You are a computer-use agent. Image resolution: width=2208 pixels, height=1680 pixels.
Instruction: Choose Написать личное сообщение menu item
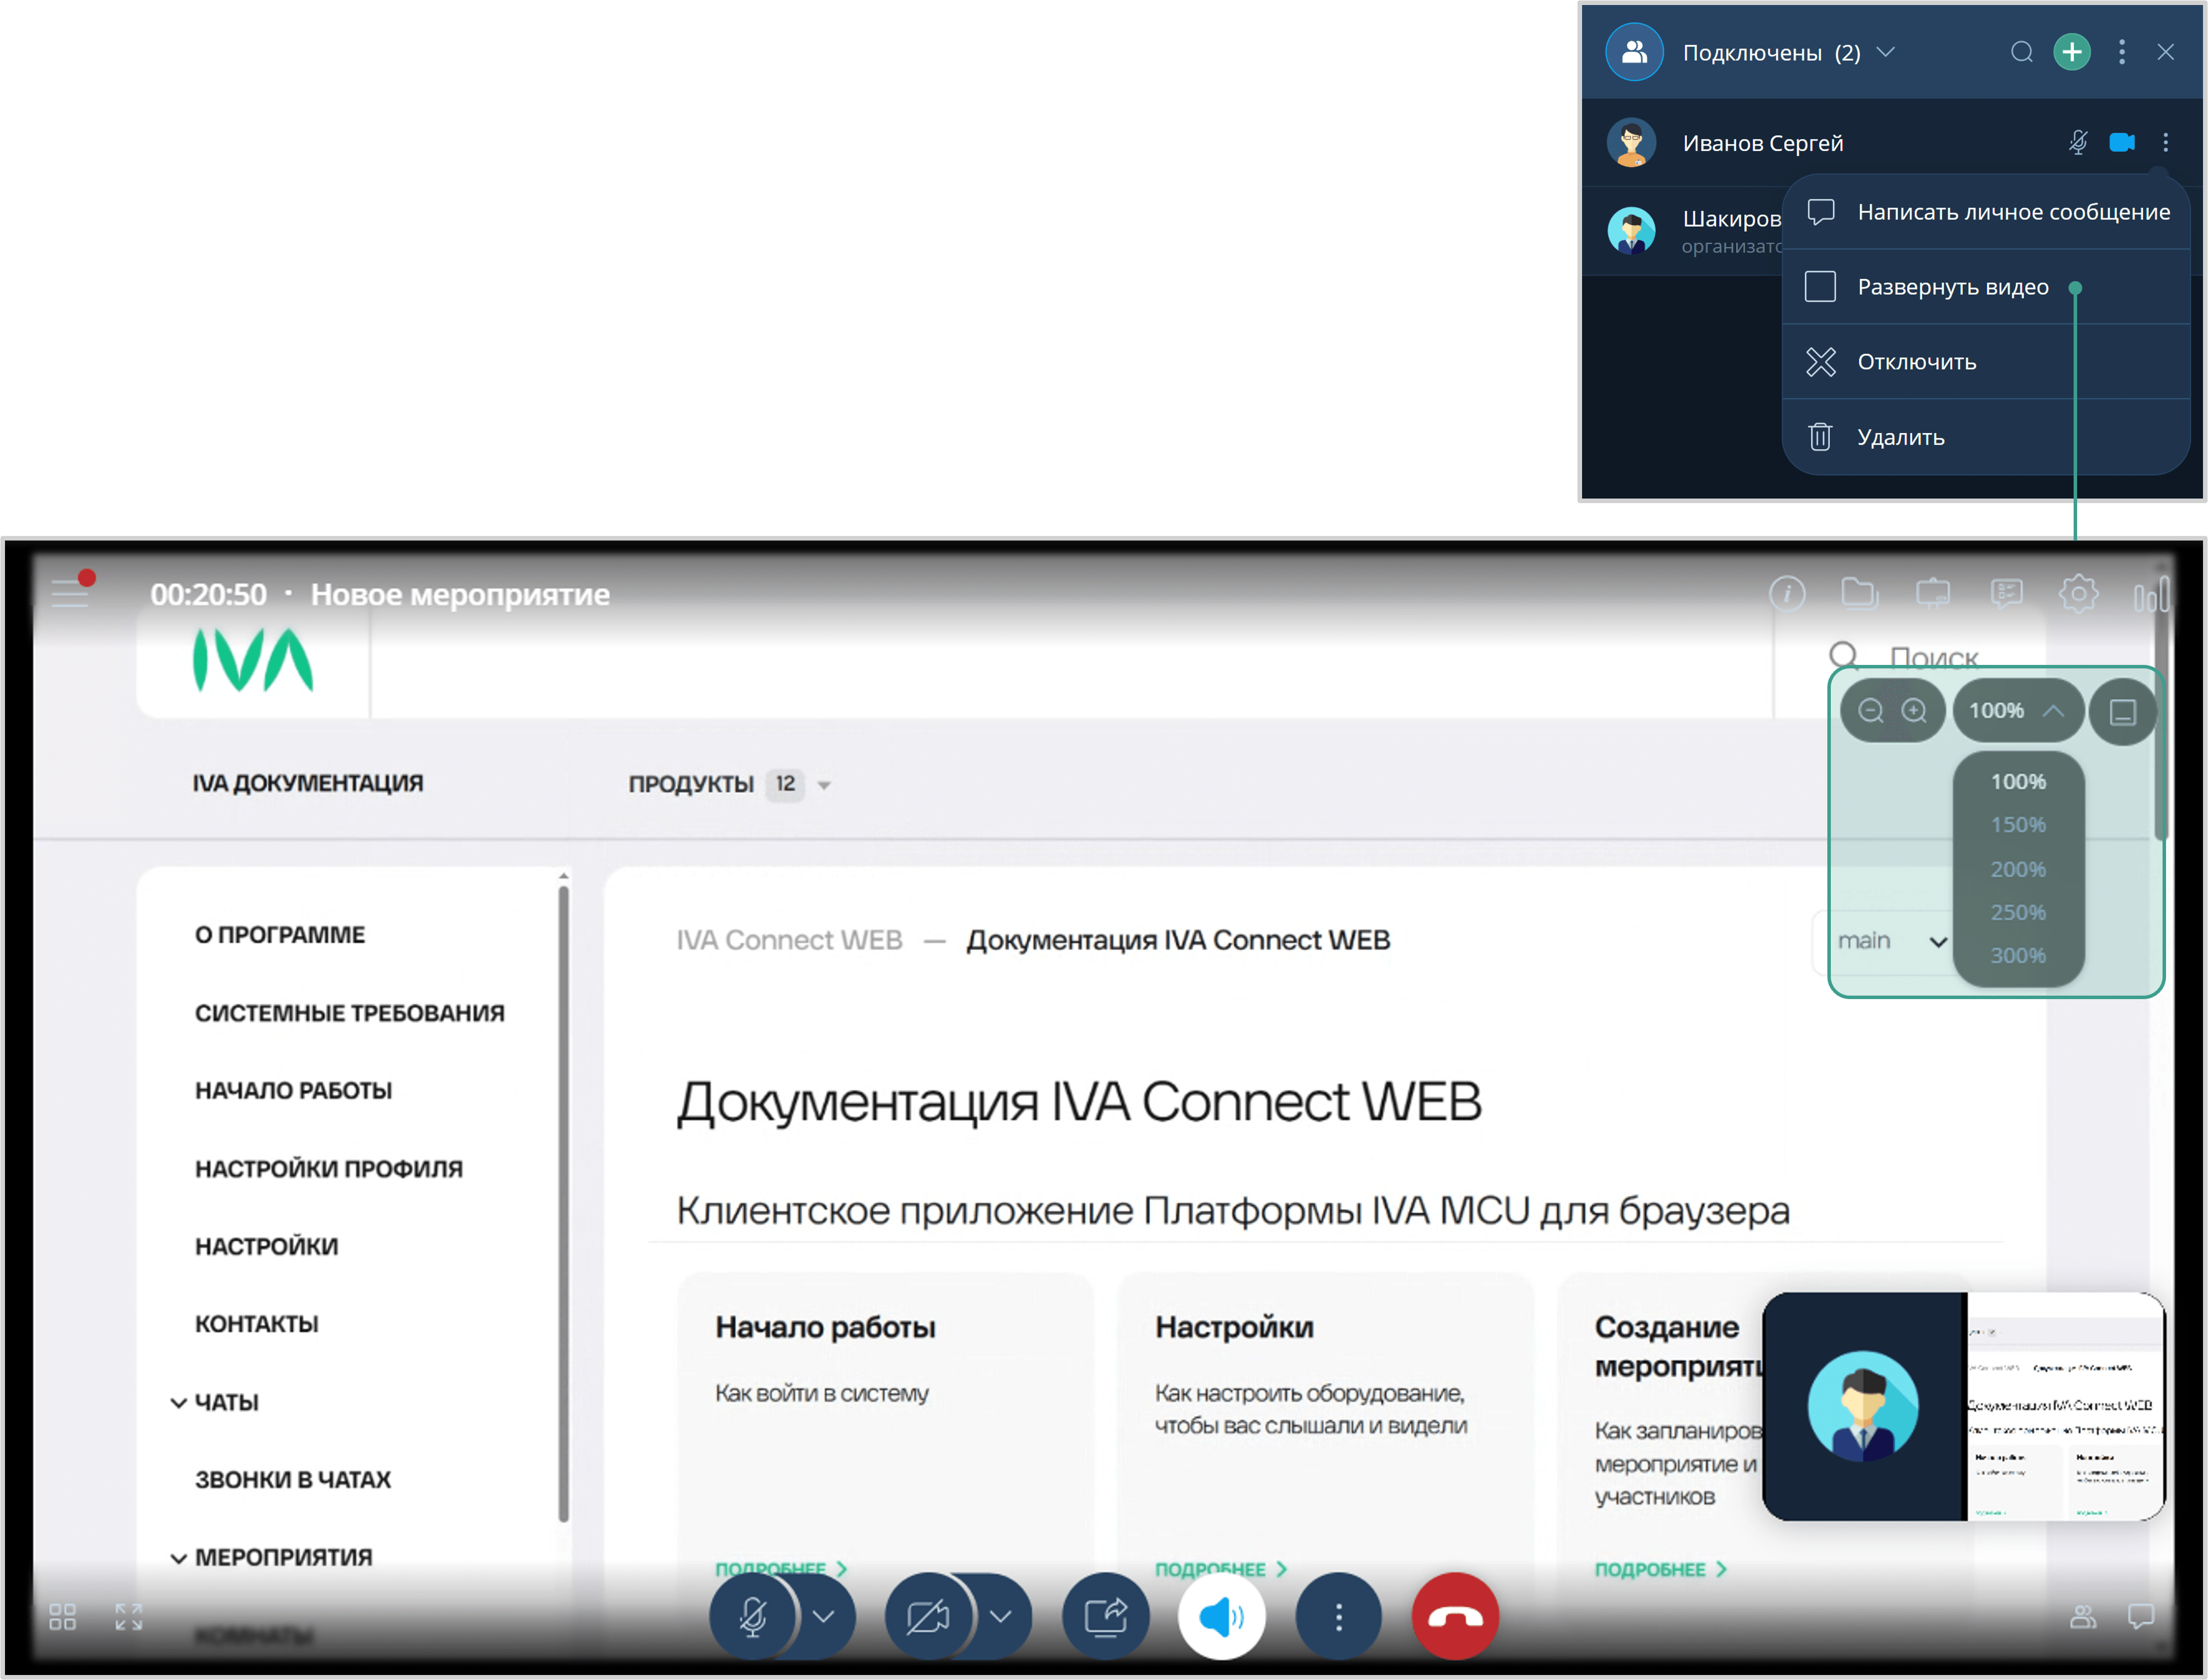(x=2012, y=212)
